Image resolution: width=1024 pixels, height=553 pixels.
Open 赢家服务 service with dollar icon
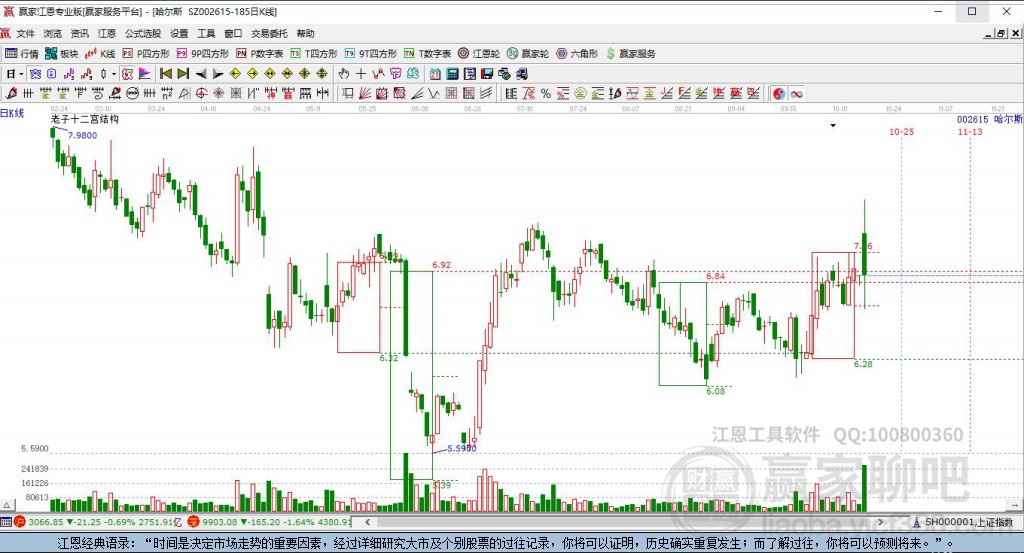pyautogui.click(x=630, y=54)
